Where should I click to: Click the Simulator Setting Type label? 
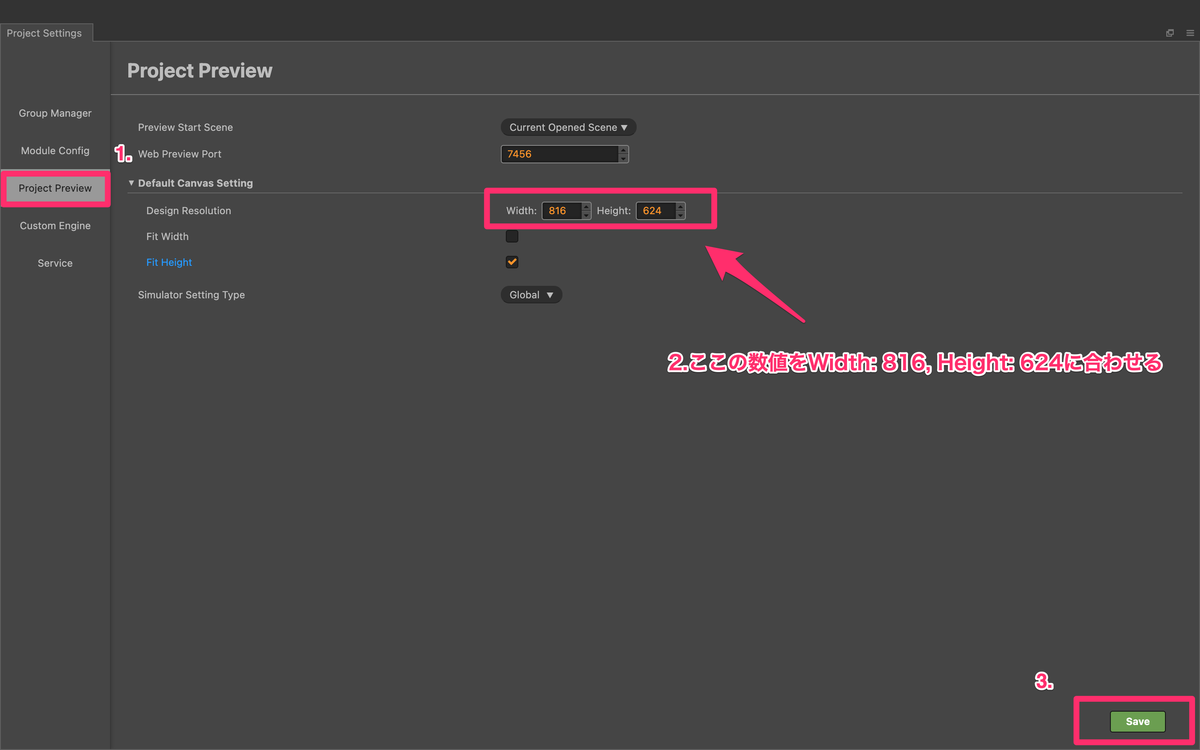click(x=191, y=295)
